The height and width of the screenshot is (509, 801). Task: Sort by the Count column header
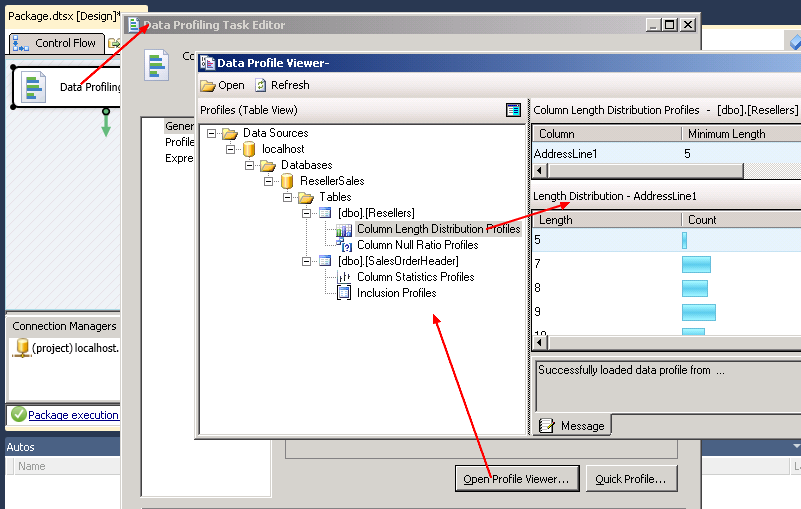tap(740, 219)
